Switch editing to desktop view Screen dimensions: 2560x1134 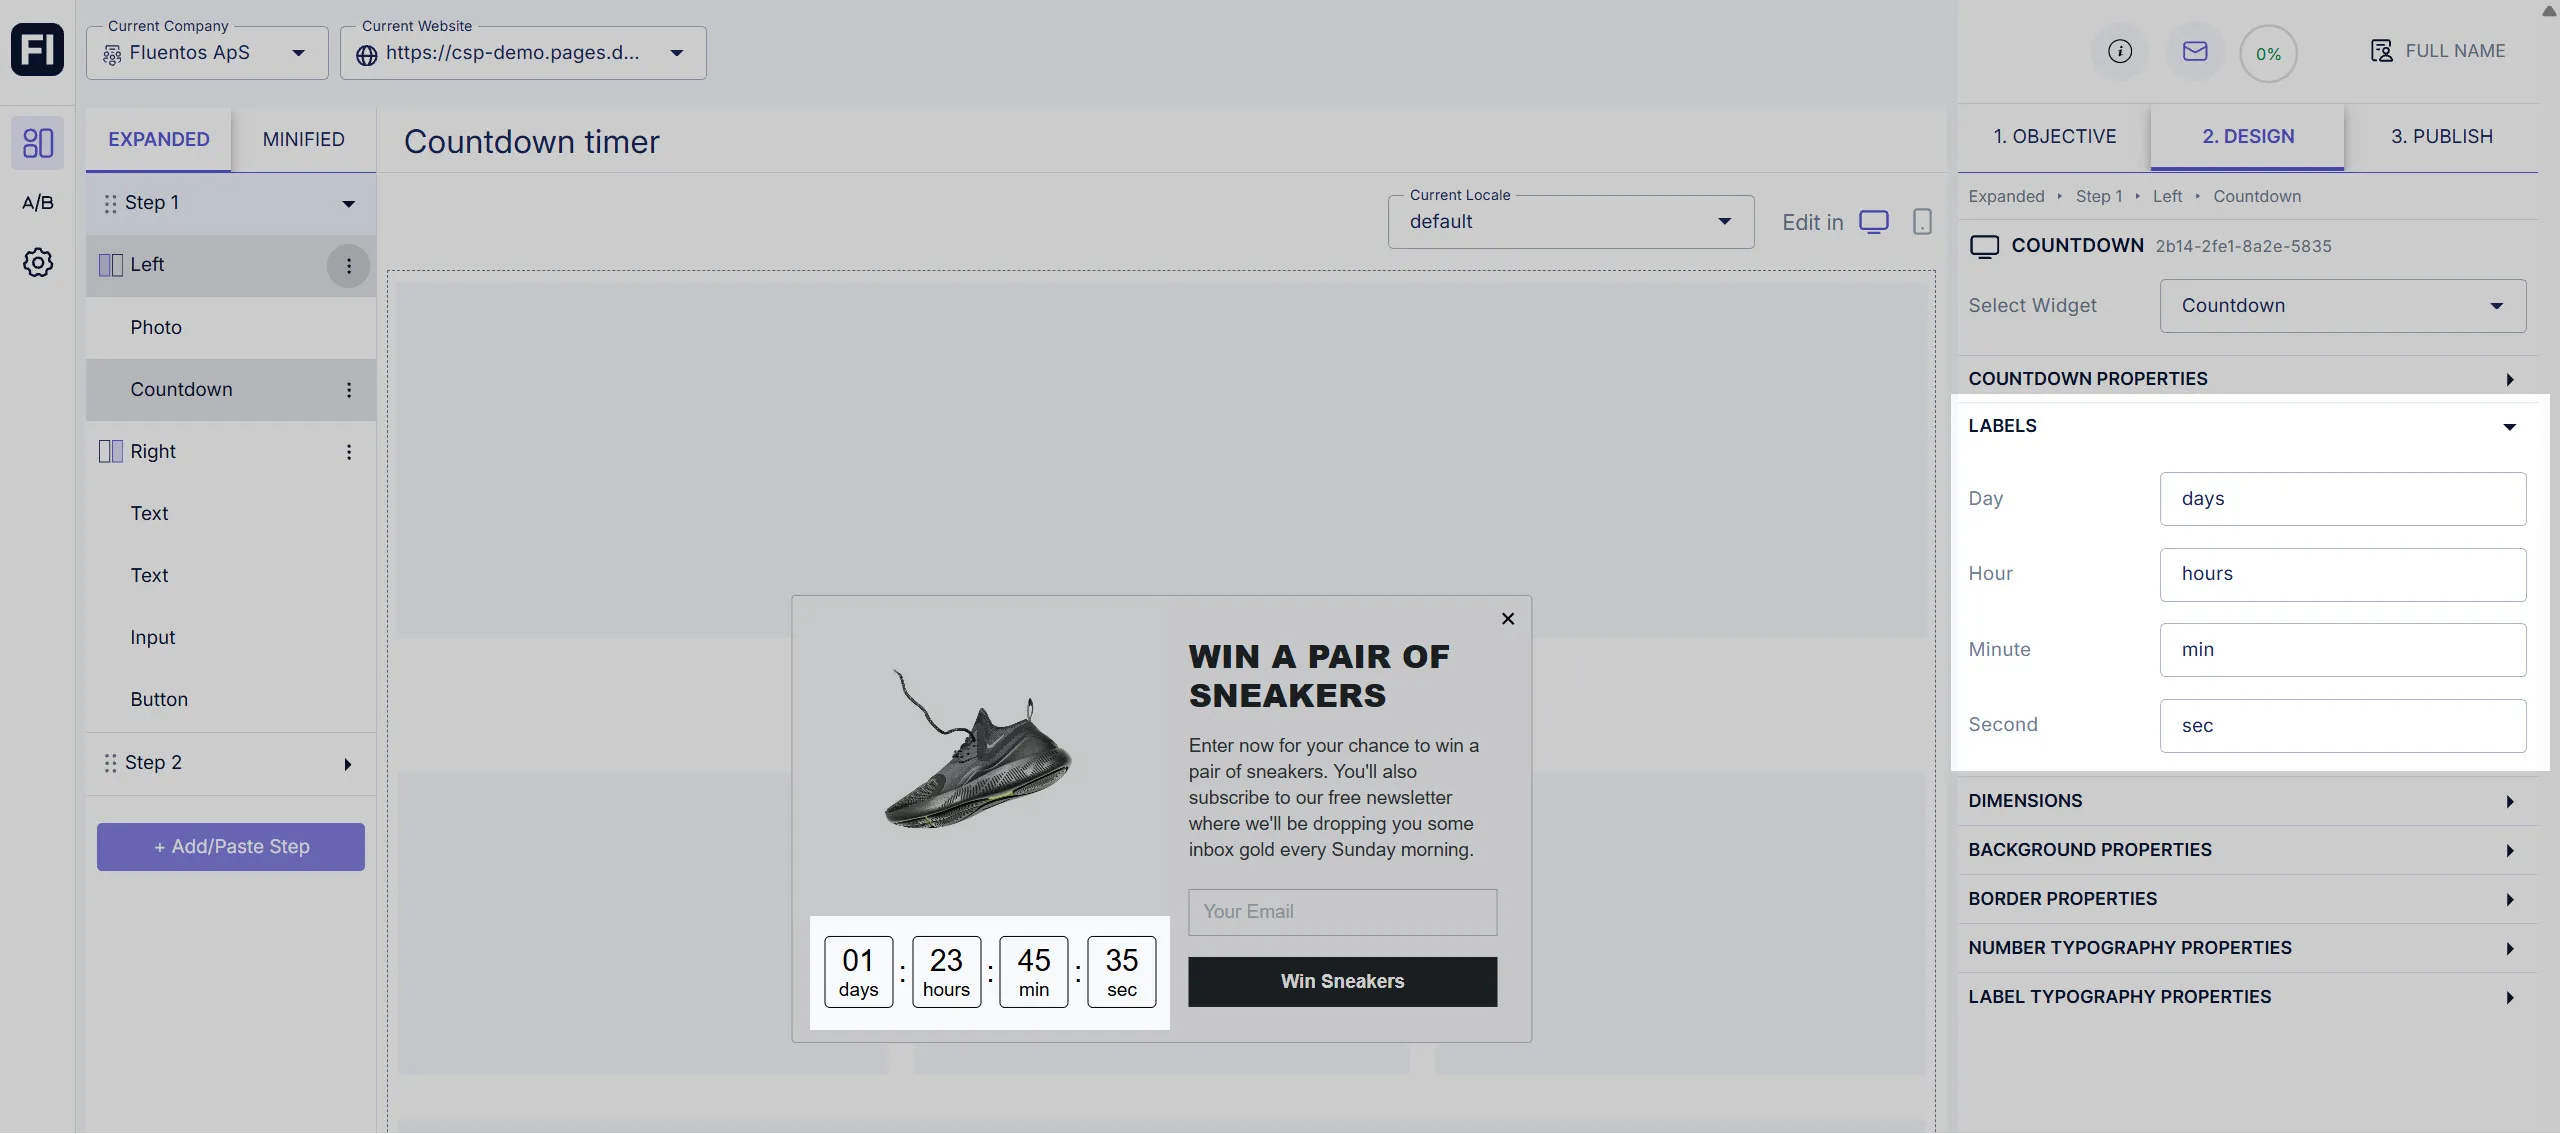1873,222
